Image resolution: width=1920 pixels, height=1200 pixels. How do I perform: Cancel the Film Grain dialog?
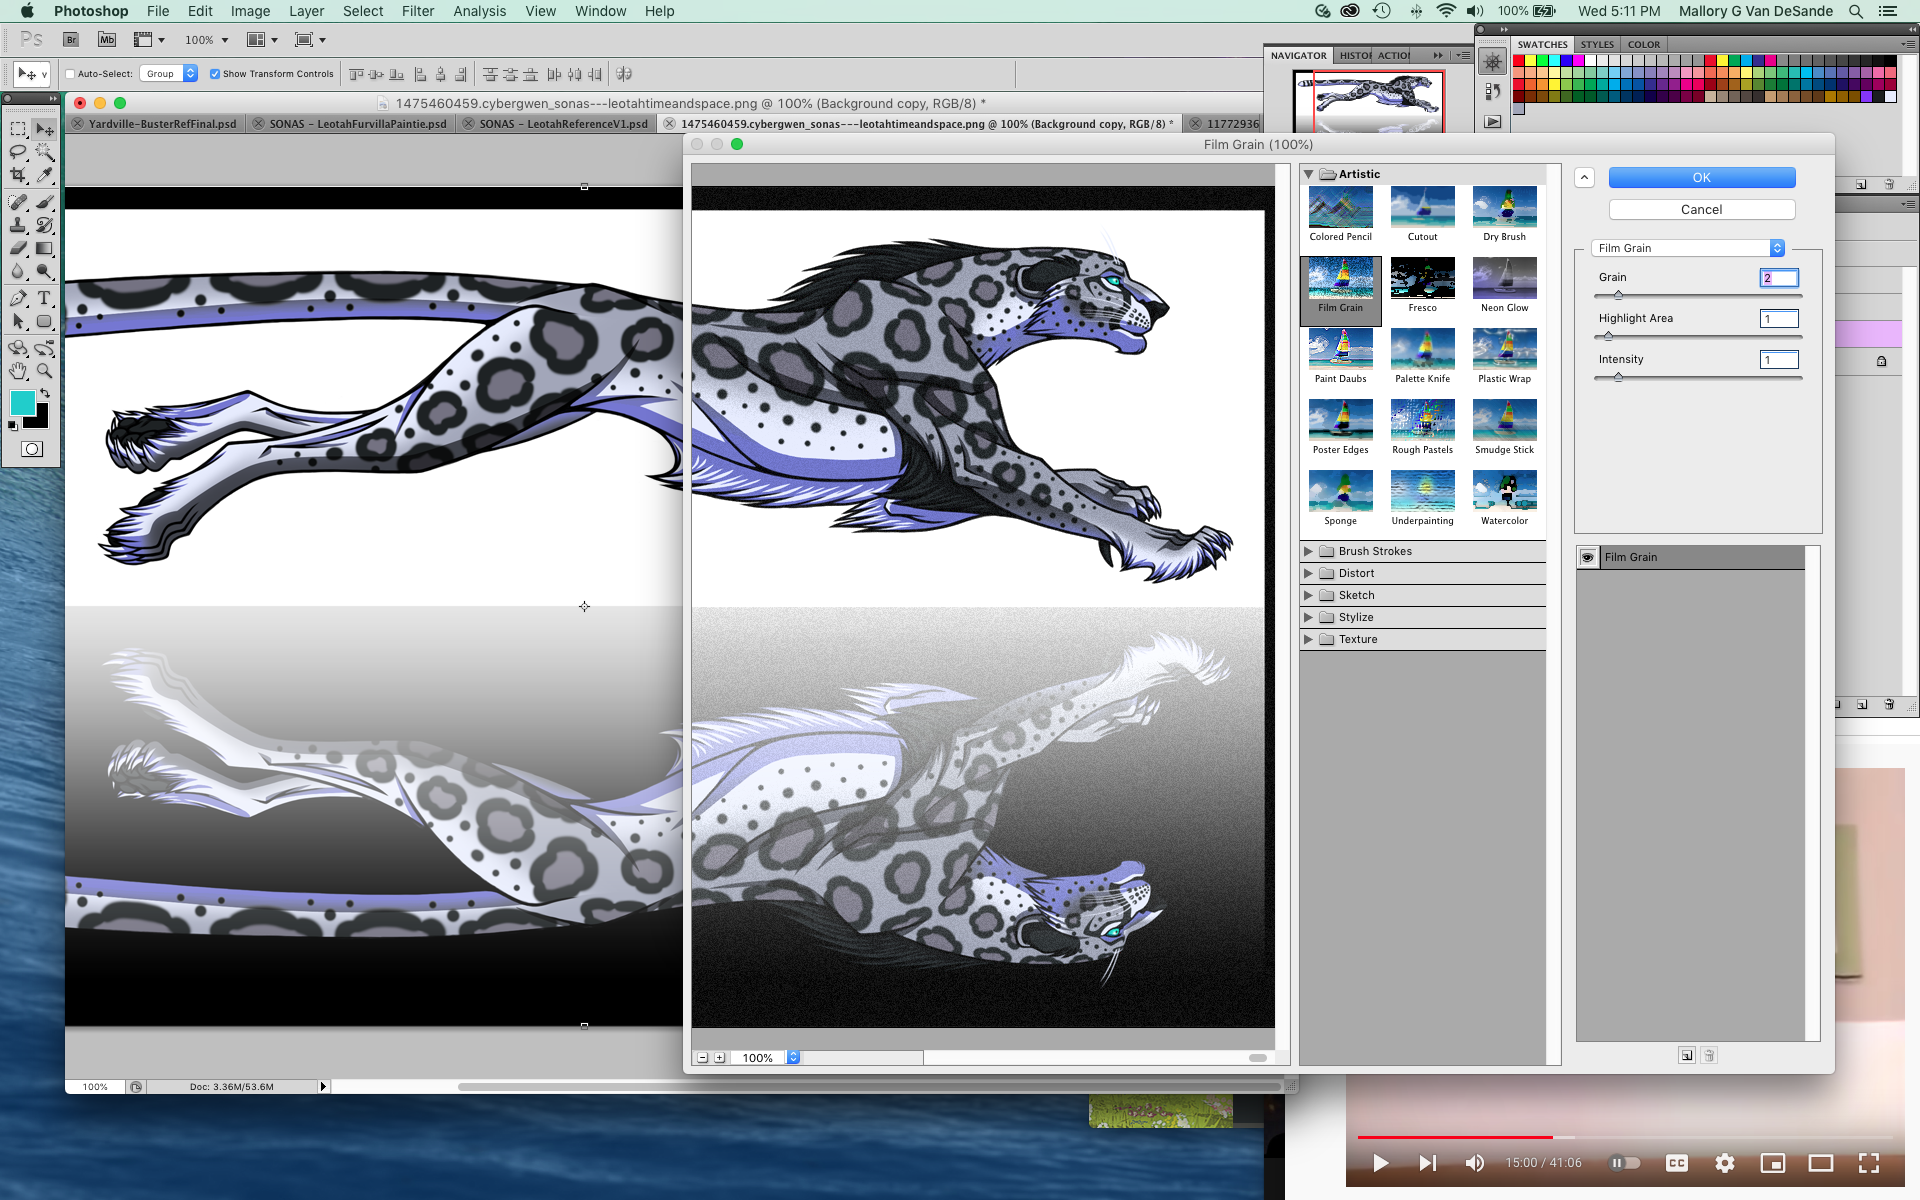click(x=1701, y=209)
